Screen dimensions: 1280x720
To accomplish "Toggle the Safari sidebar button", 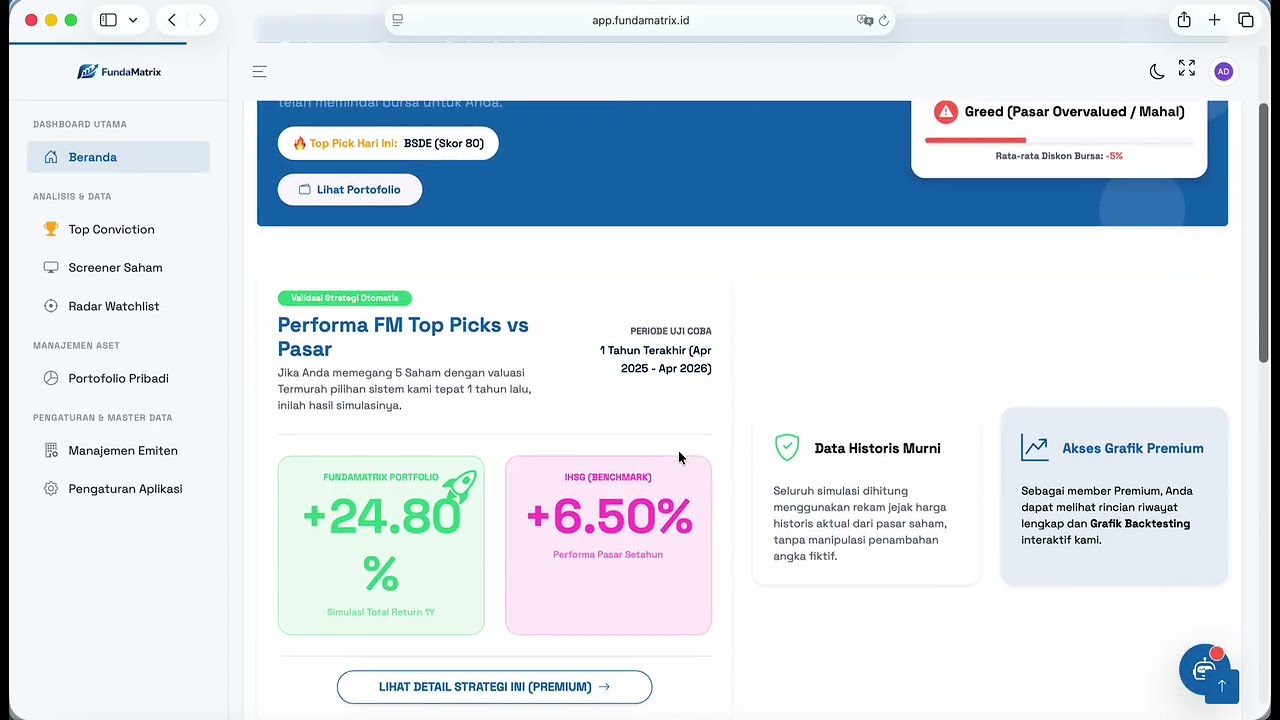I will [x=108, y=20].
